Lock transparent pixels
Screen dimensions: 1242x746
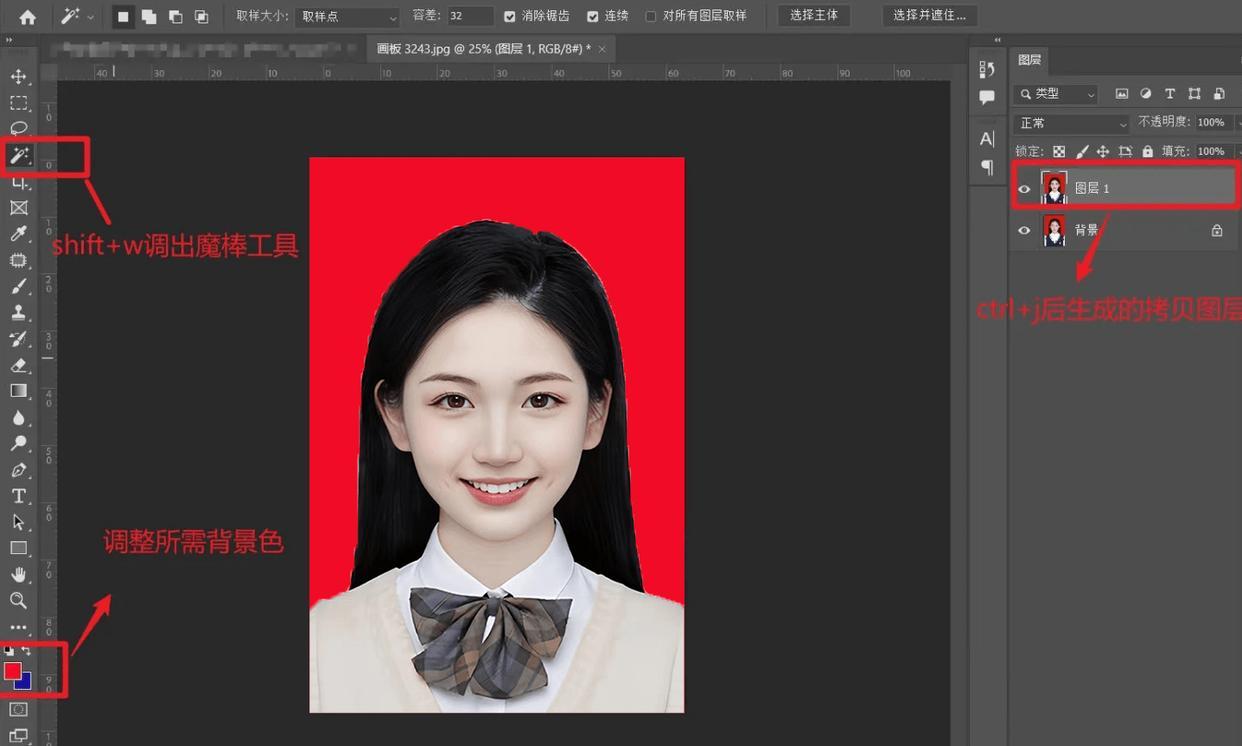click(1059, 151)
